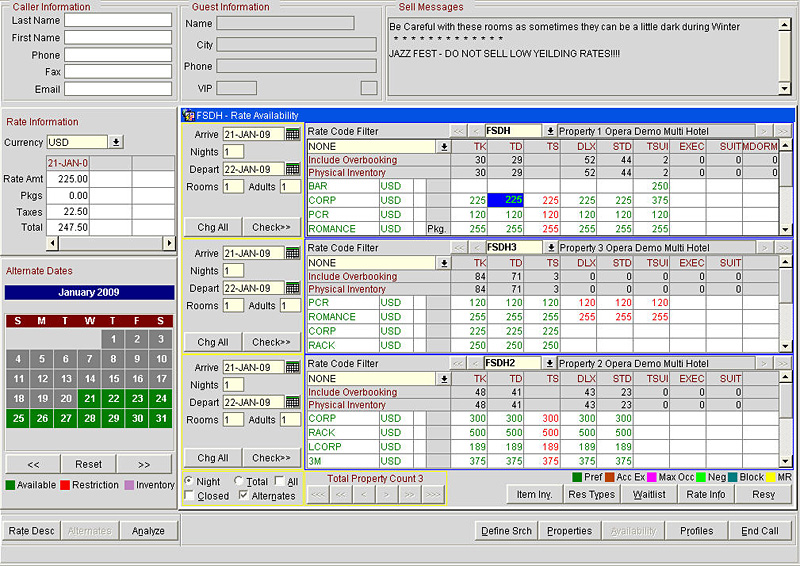Open Rate Info
Screen dimensions: 800x566
tap(706, 494)
